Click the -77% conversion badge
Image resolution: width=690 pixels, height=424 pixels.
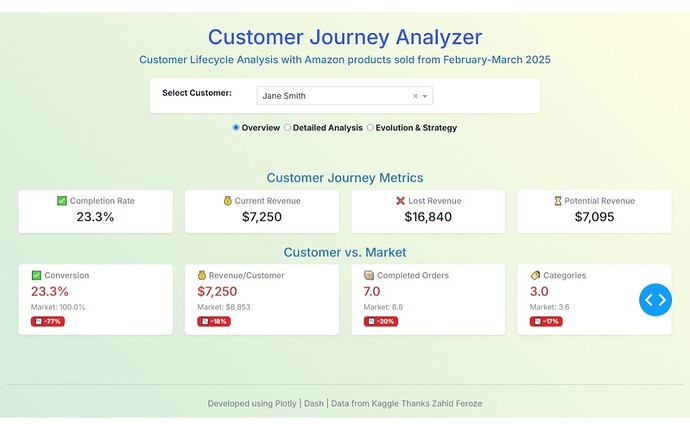point(48,321)
